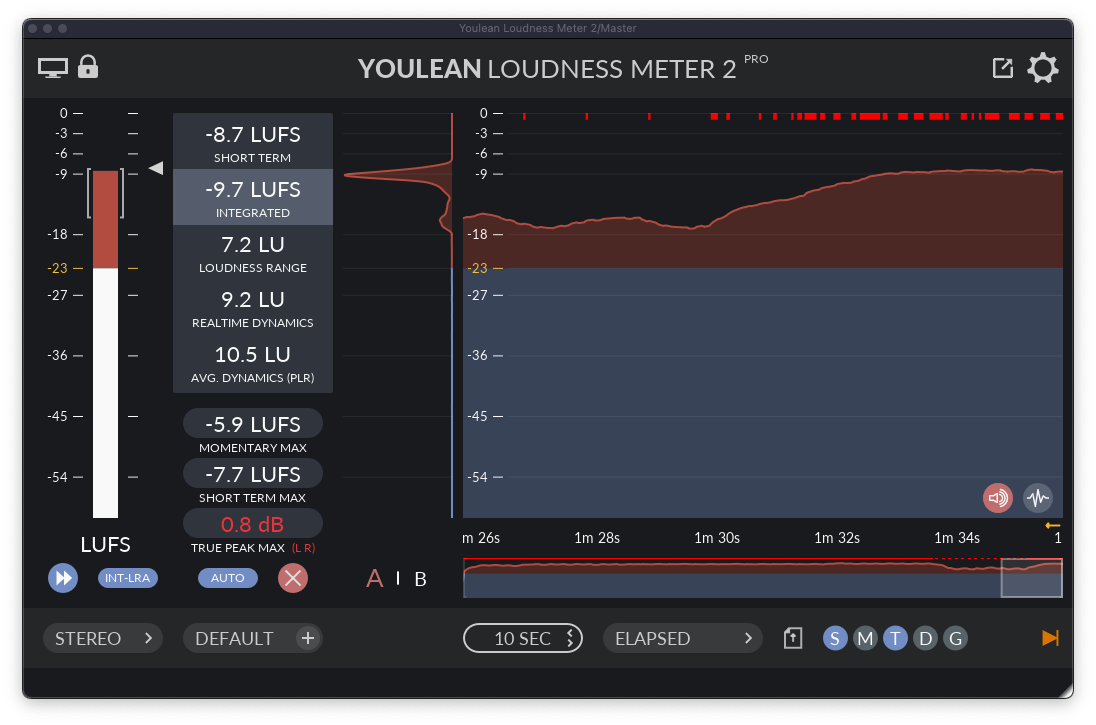Toggle the INT-LRA mode pill
This screenshot has height=725, width=1096.
click(128, 578)
